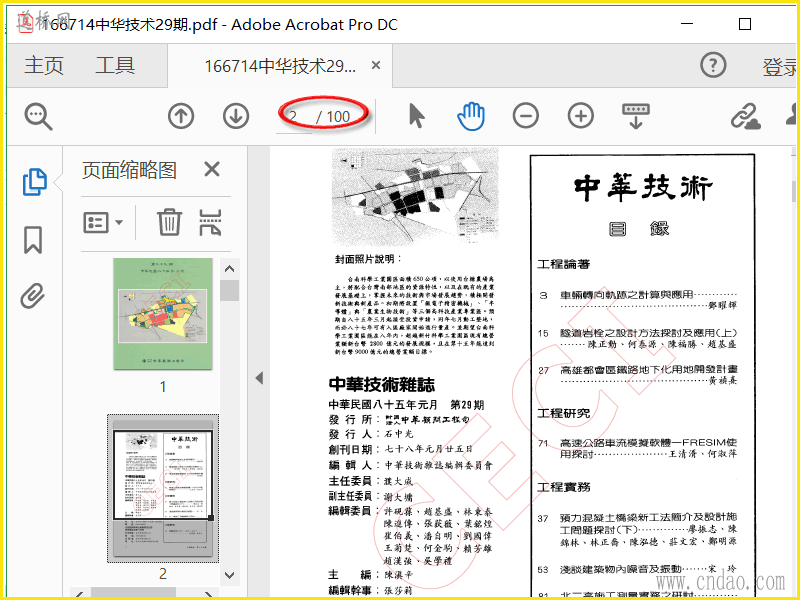The height and width of the screenshot is (600, 800).
Task: Collapse the navigation pane with left arrow
Action: click(259, 378)
